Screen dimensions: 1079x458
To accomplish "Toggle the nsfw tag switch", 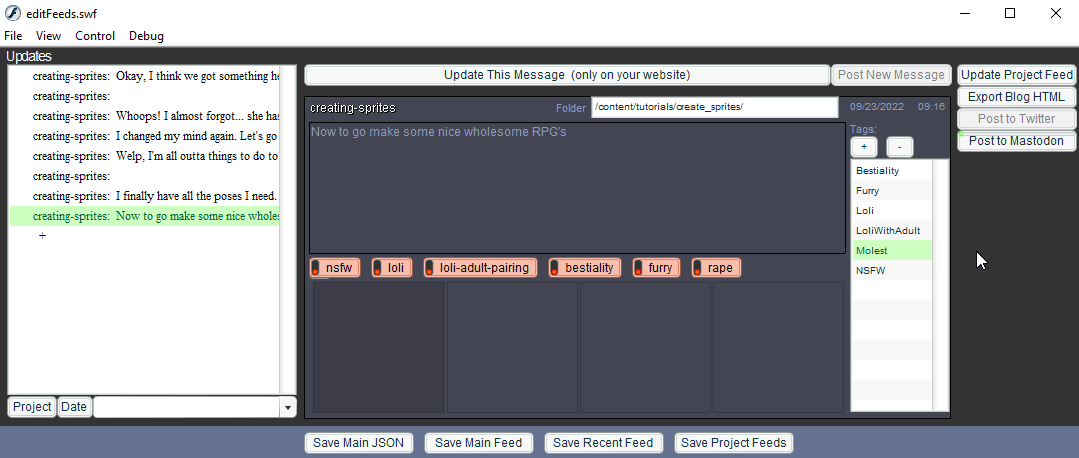I will [333, 268].
